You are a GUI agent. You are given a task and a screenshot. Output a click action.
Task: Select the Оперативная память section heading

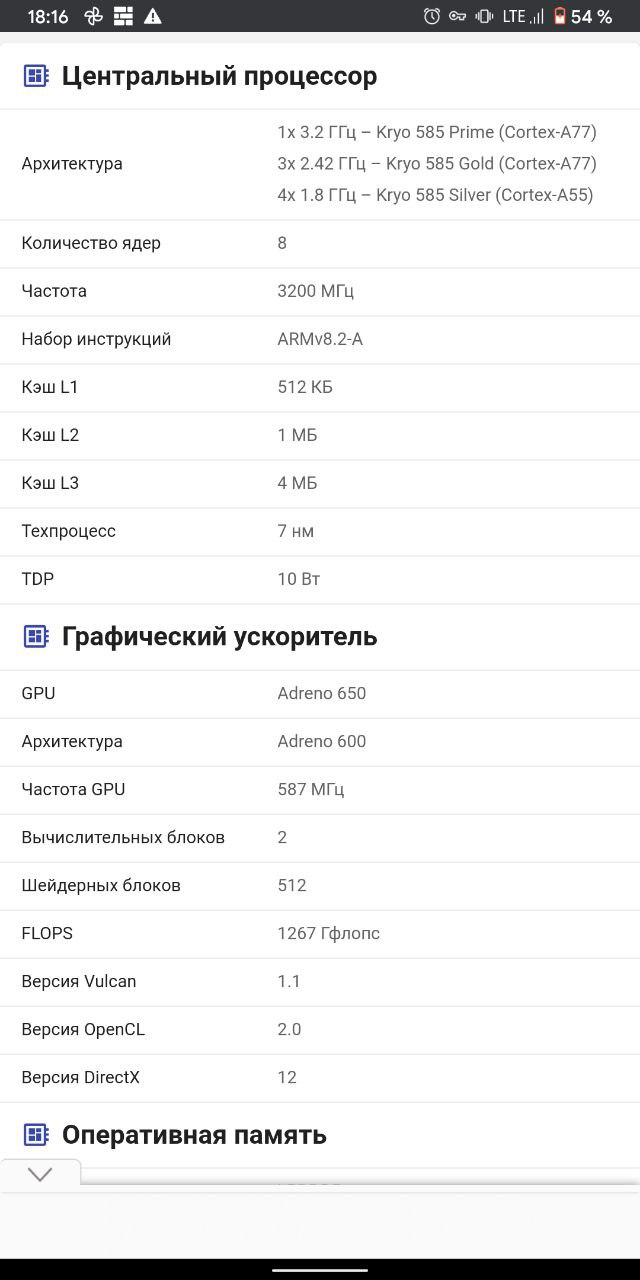pyautogui.click(x=194, y=1134)
